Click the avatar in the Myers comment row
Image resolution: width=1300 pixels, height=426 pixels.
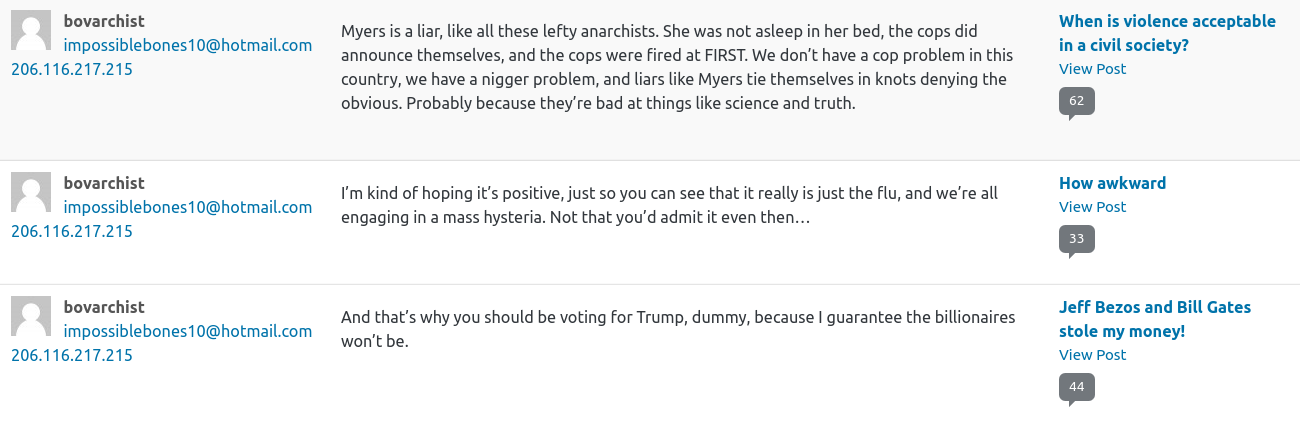31,30
